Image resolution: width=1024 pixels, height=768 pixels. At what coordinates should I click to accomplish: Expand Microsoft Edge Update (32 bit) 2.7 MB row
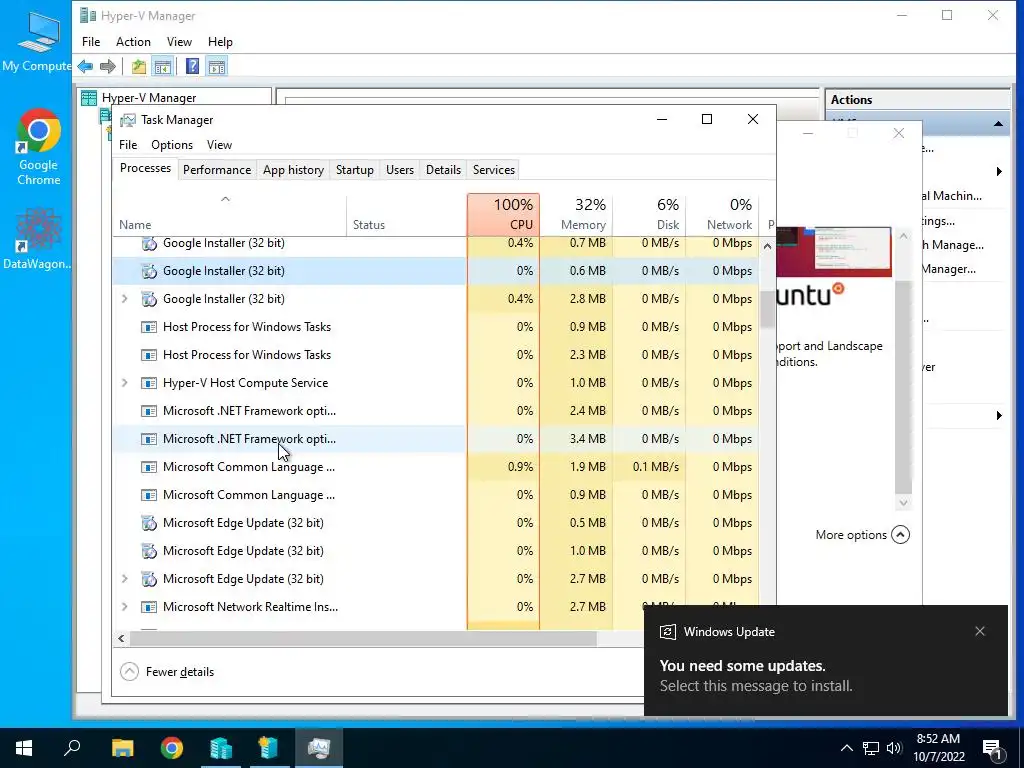click(x=124, y=579)
